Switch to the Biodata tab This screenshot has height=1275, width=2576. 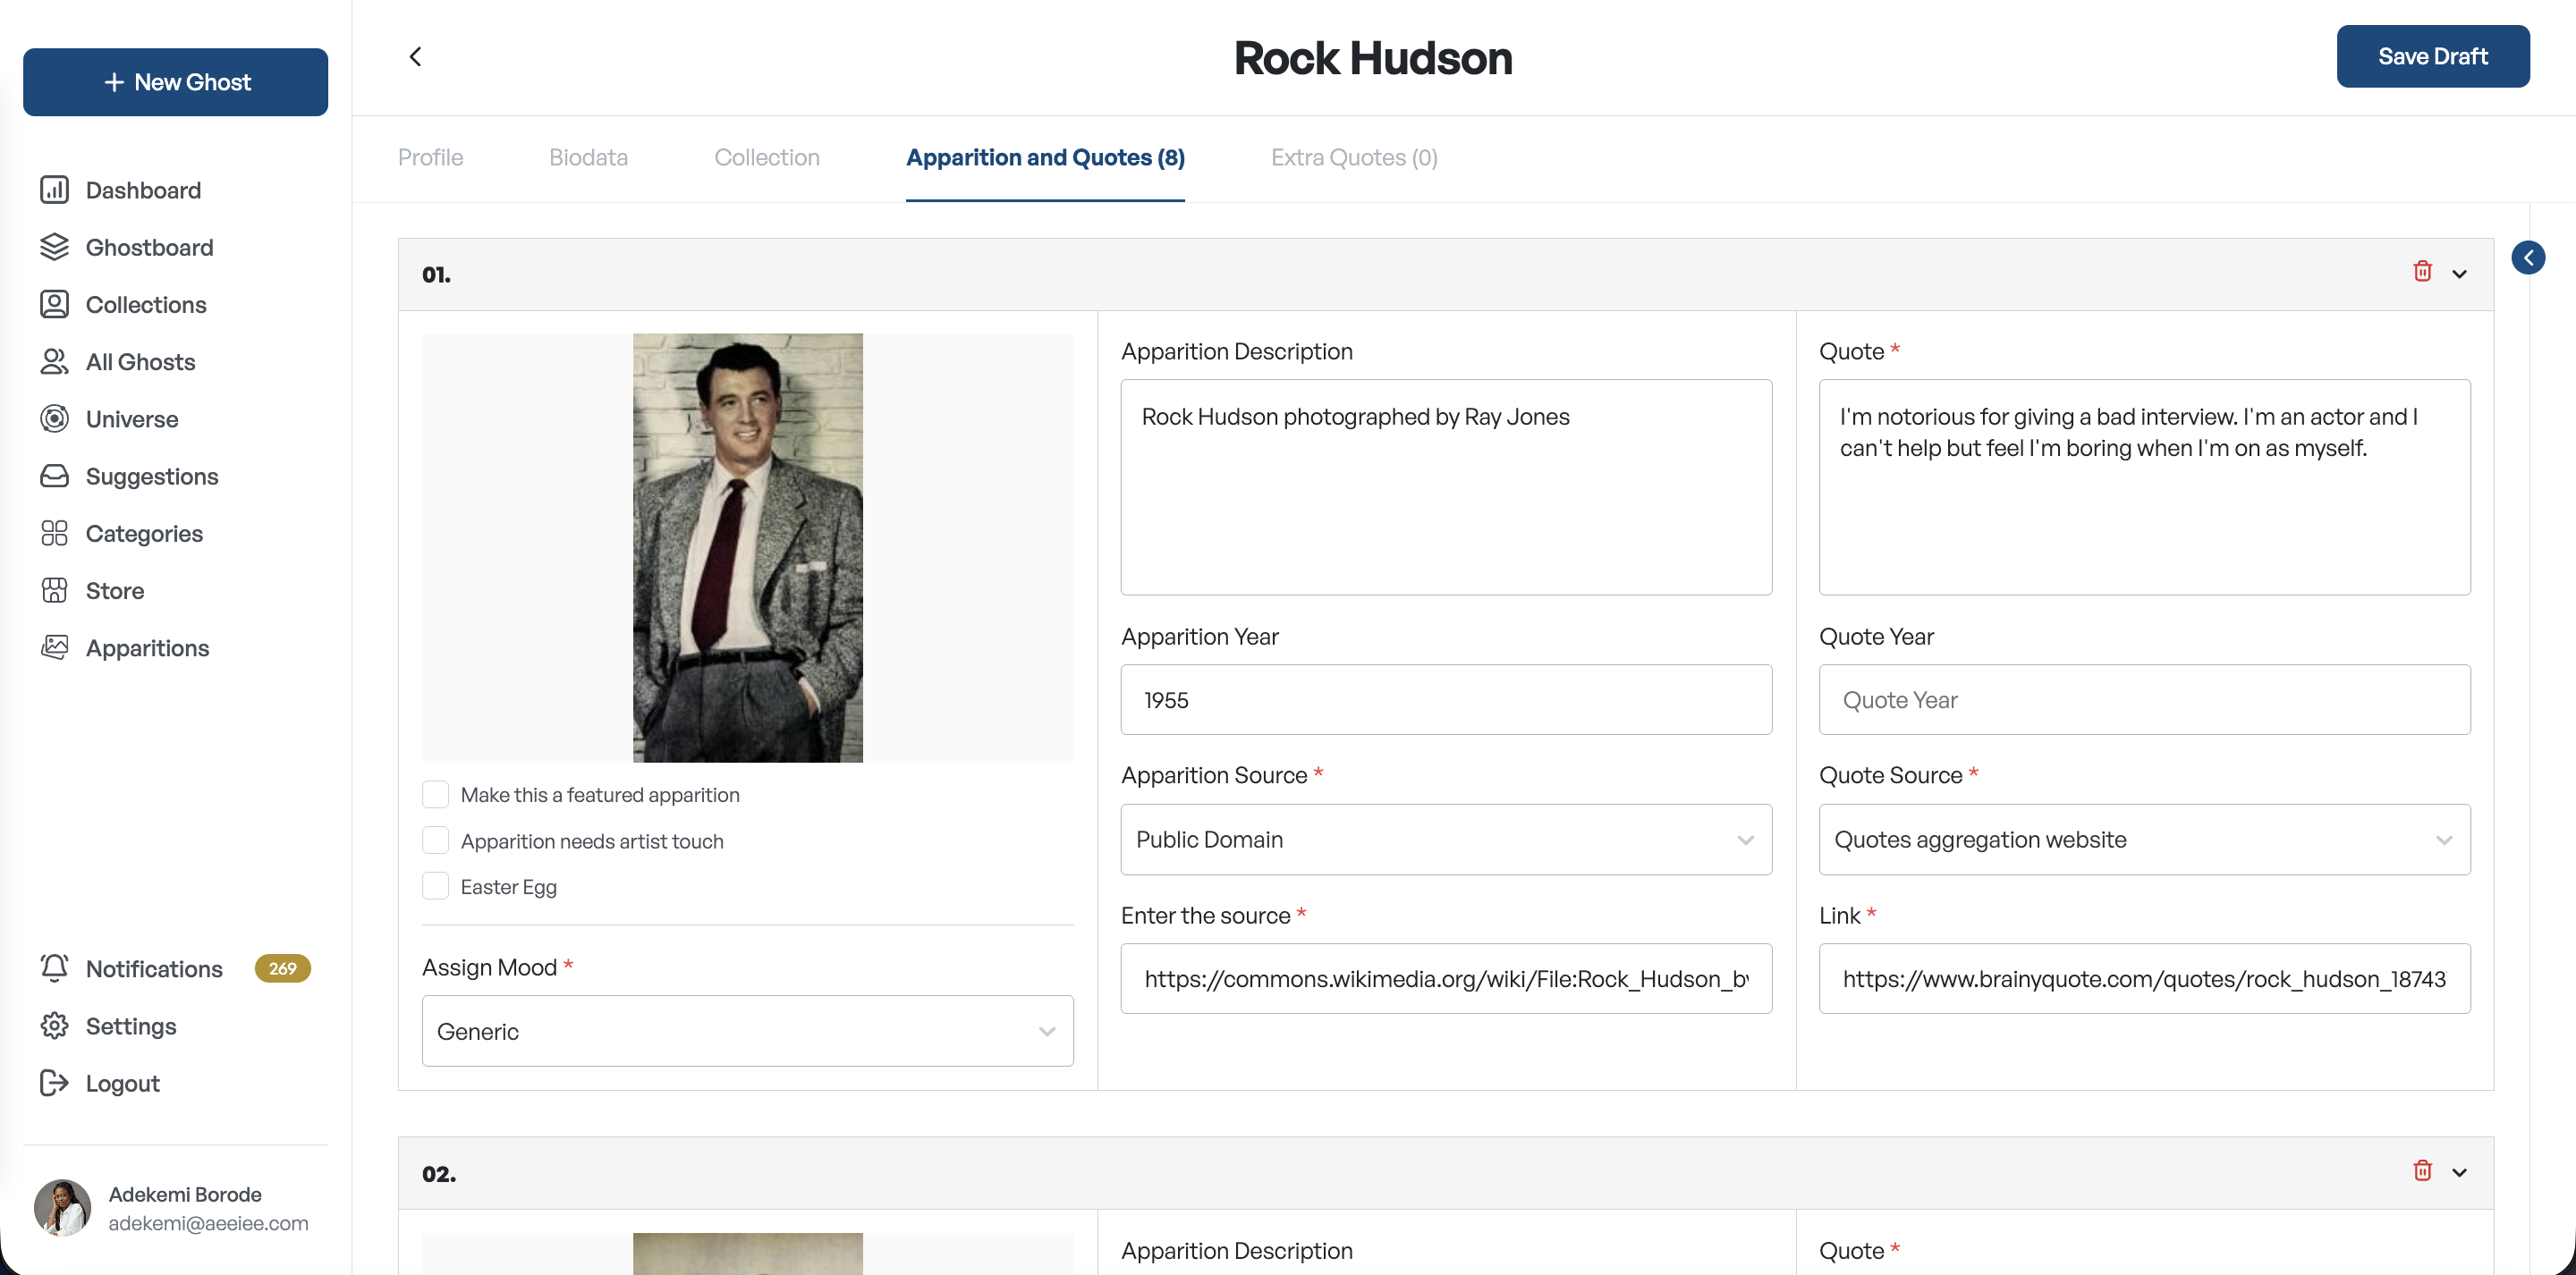coord(588,158)
